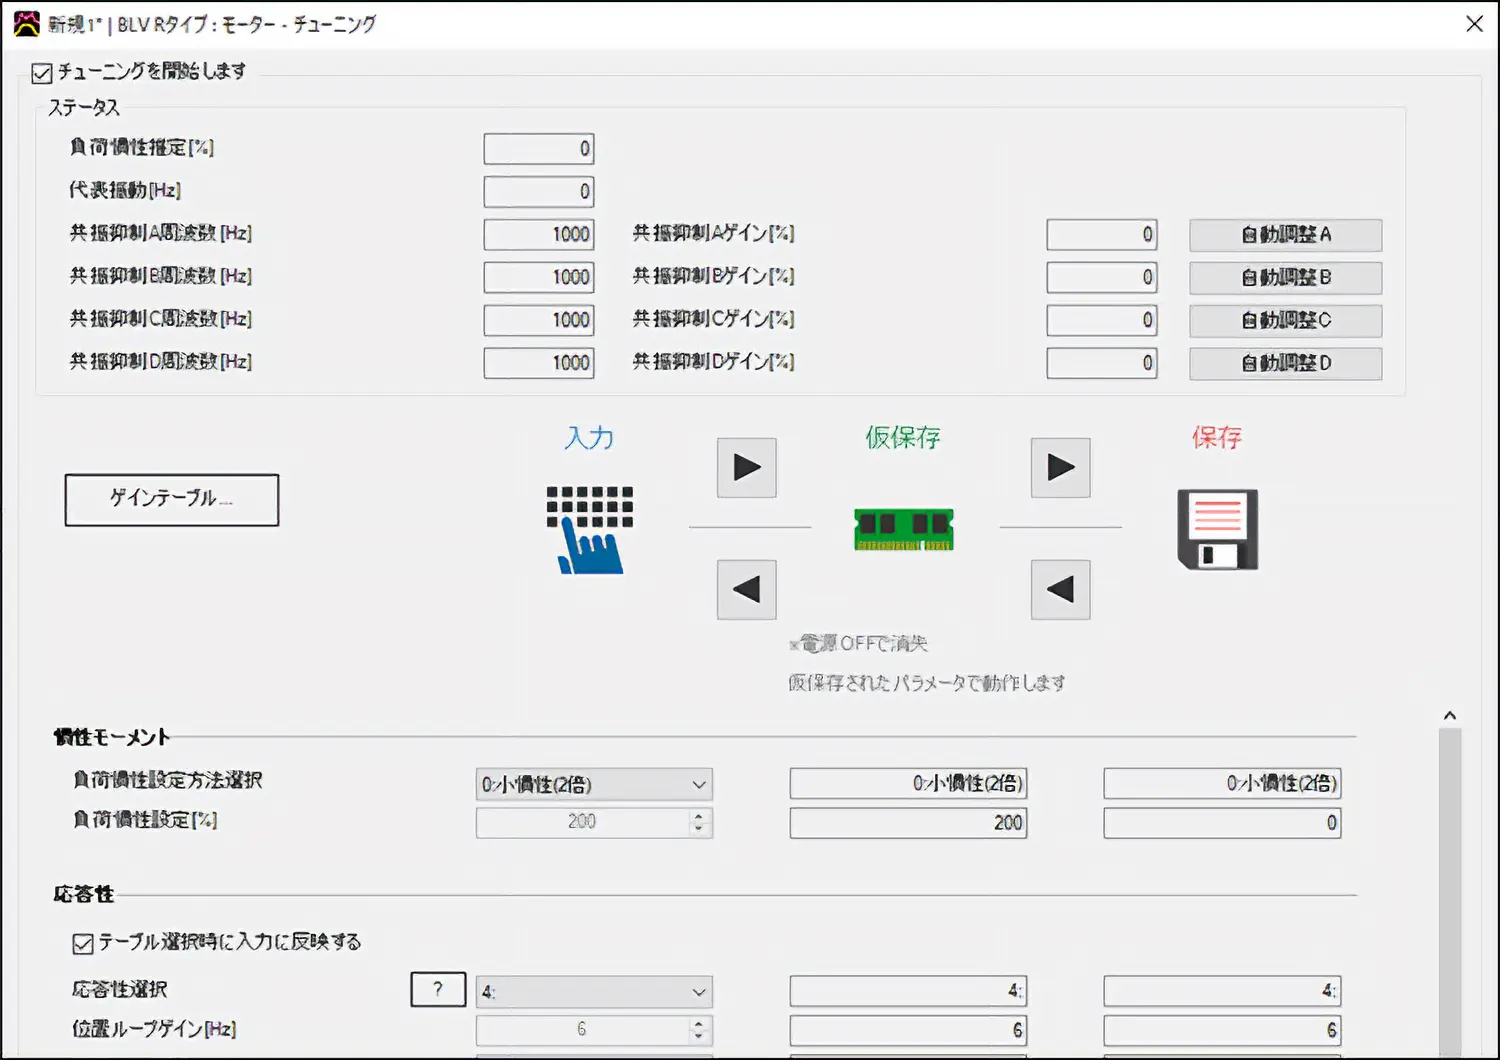
Task: Click the memory module icon under 仮保存
Action: pyautogui.click(x=903, y=528)
